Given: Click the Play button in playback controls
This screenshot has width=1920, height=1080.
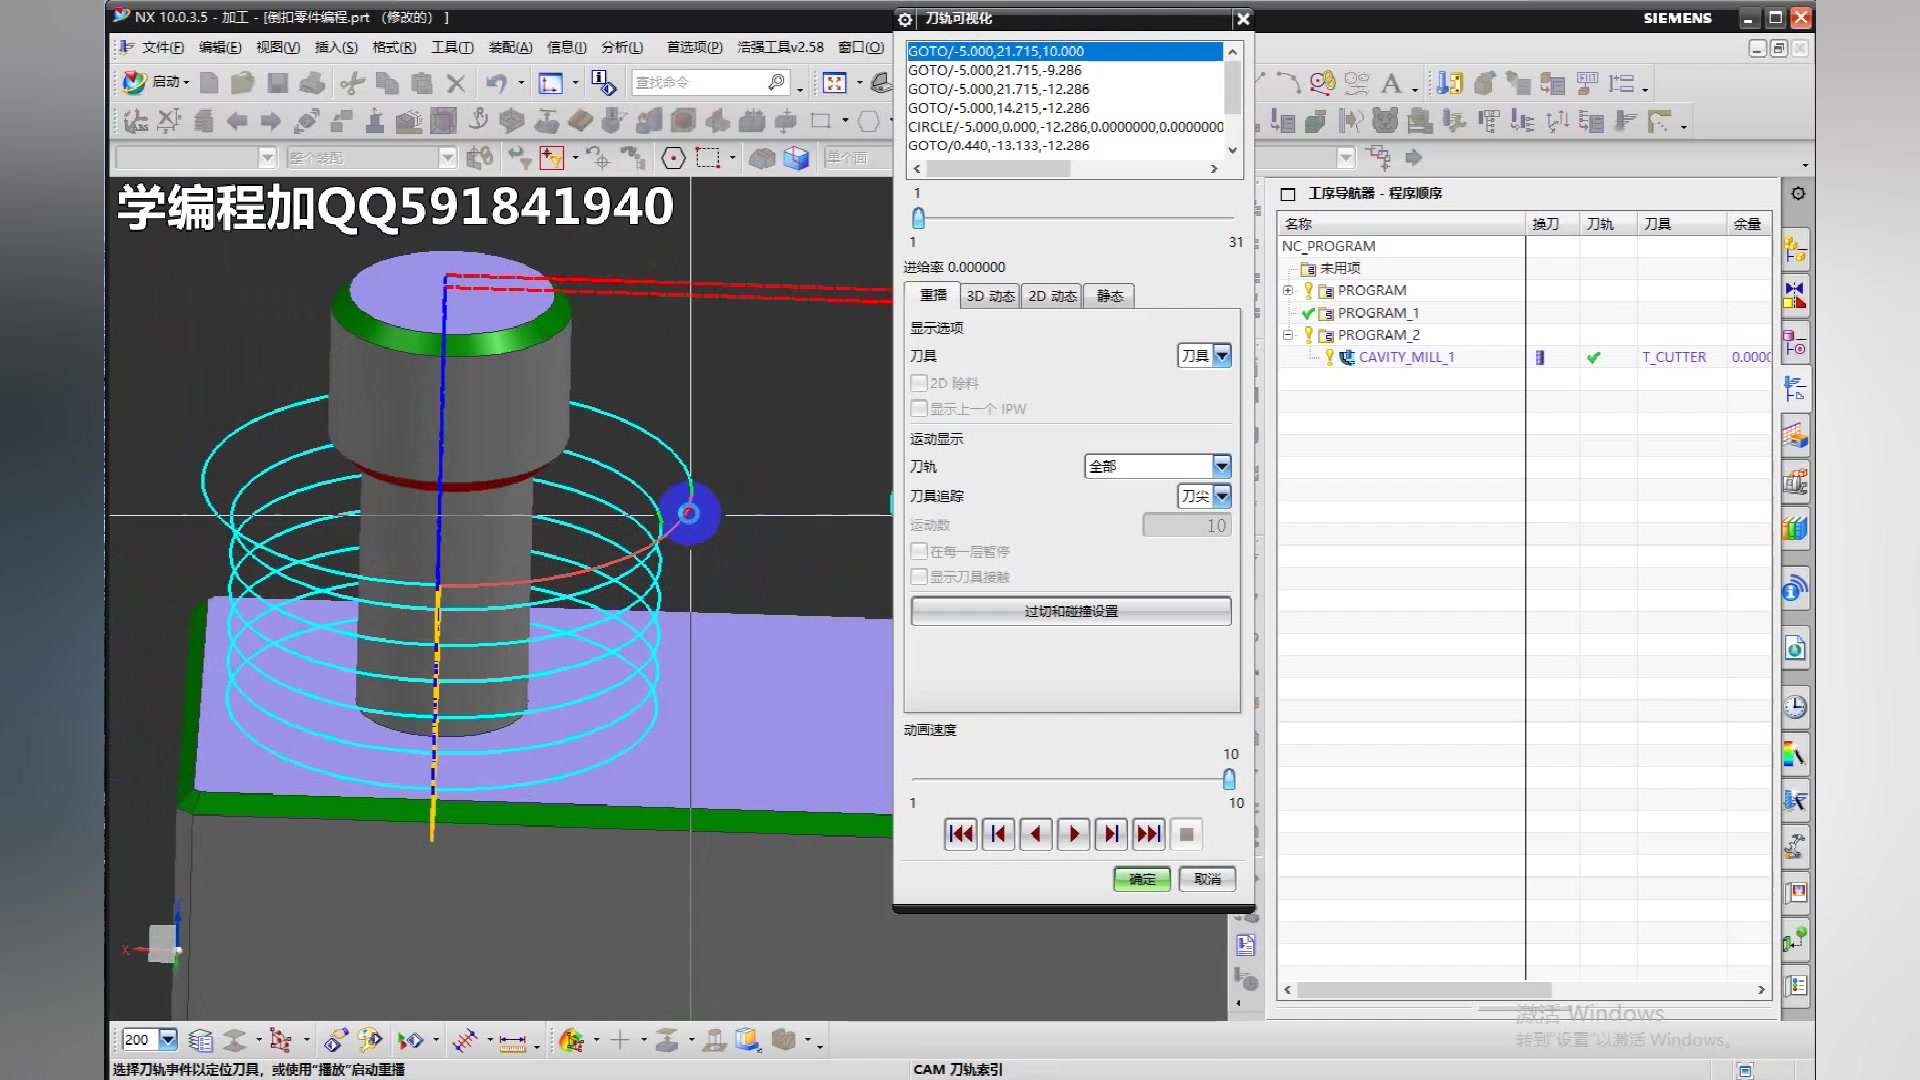Looking at the screenshot, I should (x=1073, y=834).
